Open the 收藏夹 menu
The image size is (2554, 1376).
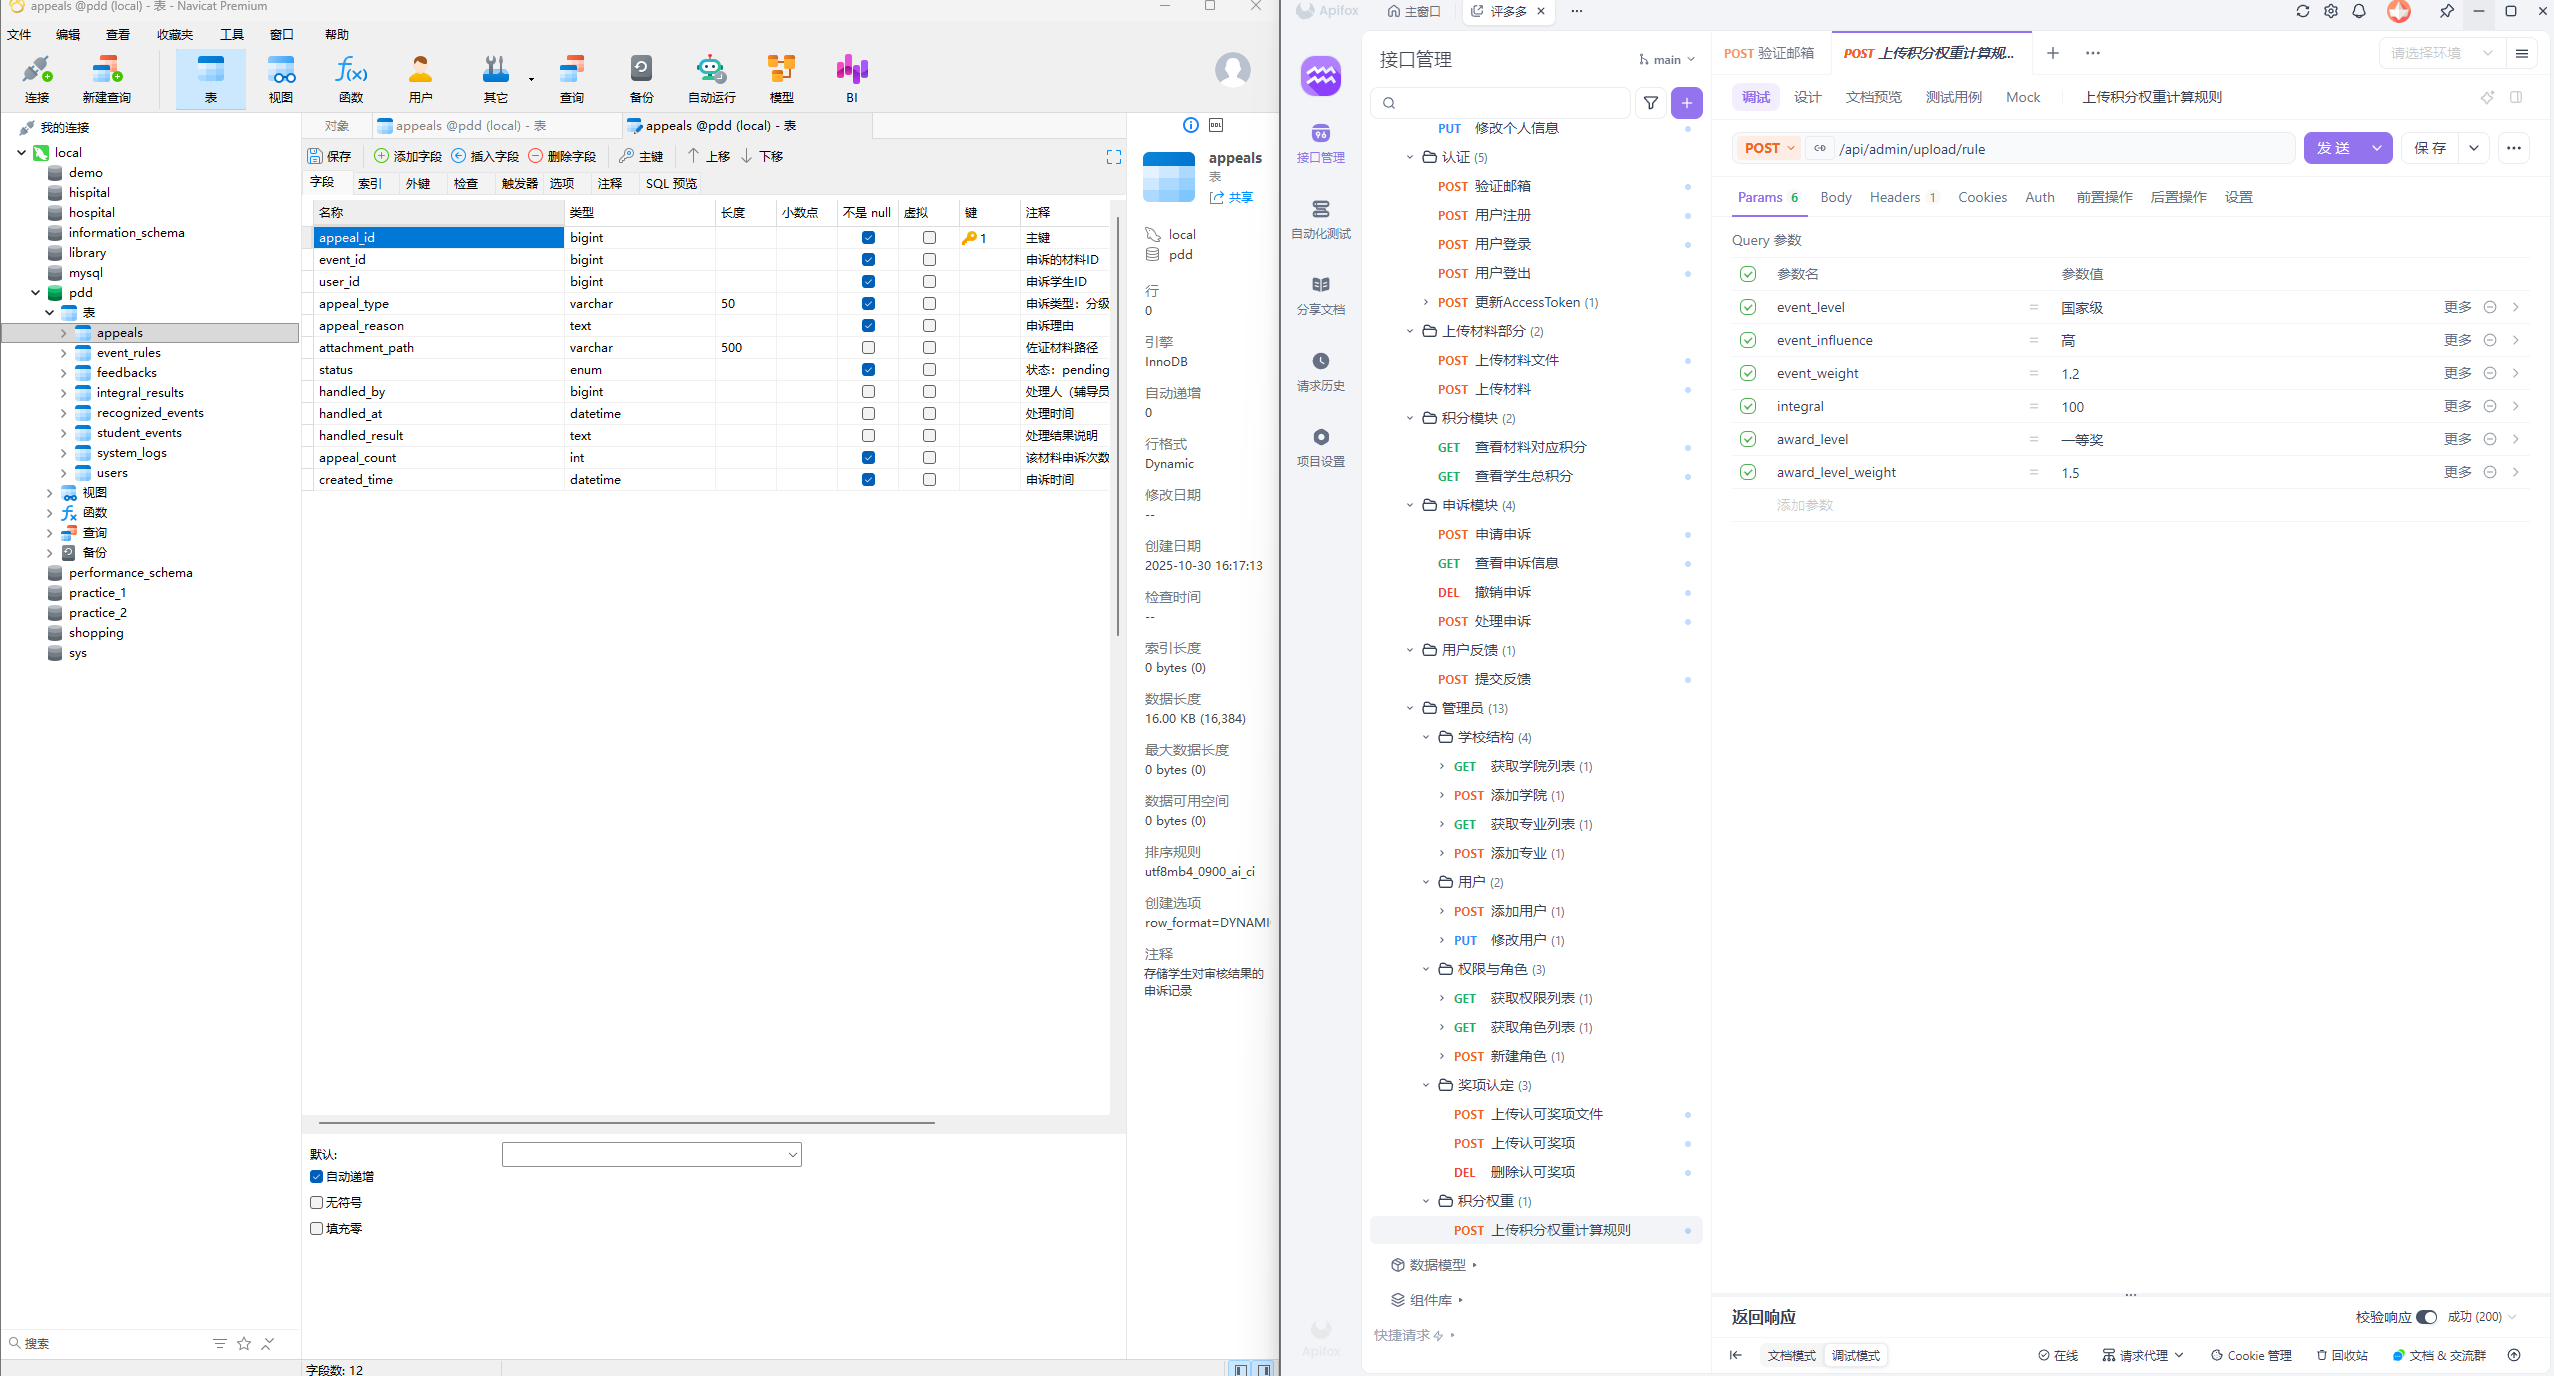point(174,34)
